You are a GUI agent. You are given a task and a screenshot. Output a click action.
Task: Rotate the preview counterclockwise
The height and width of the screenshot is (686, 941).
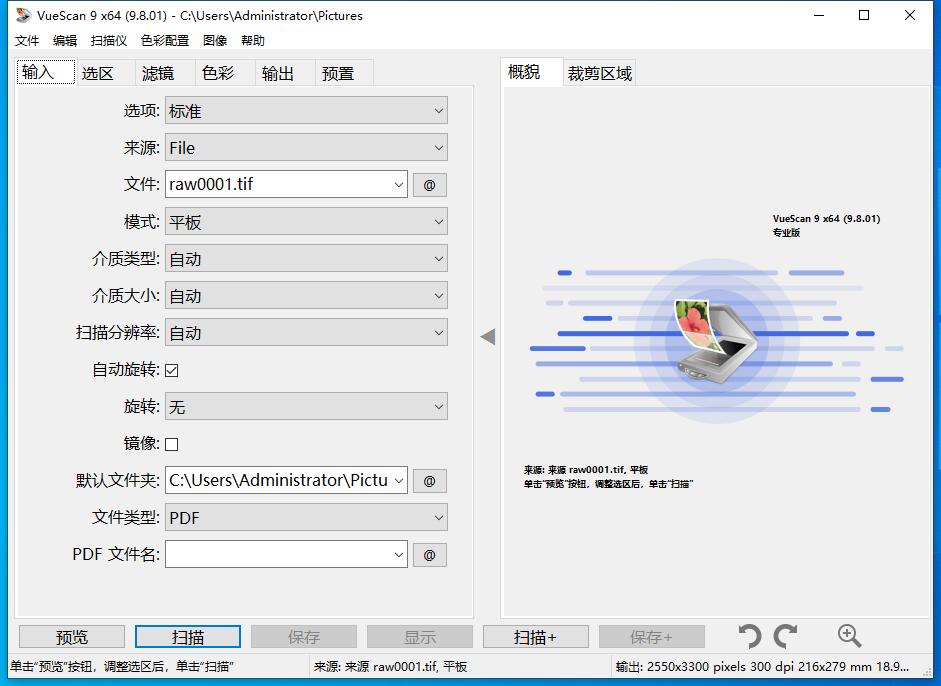749,635
